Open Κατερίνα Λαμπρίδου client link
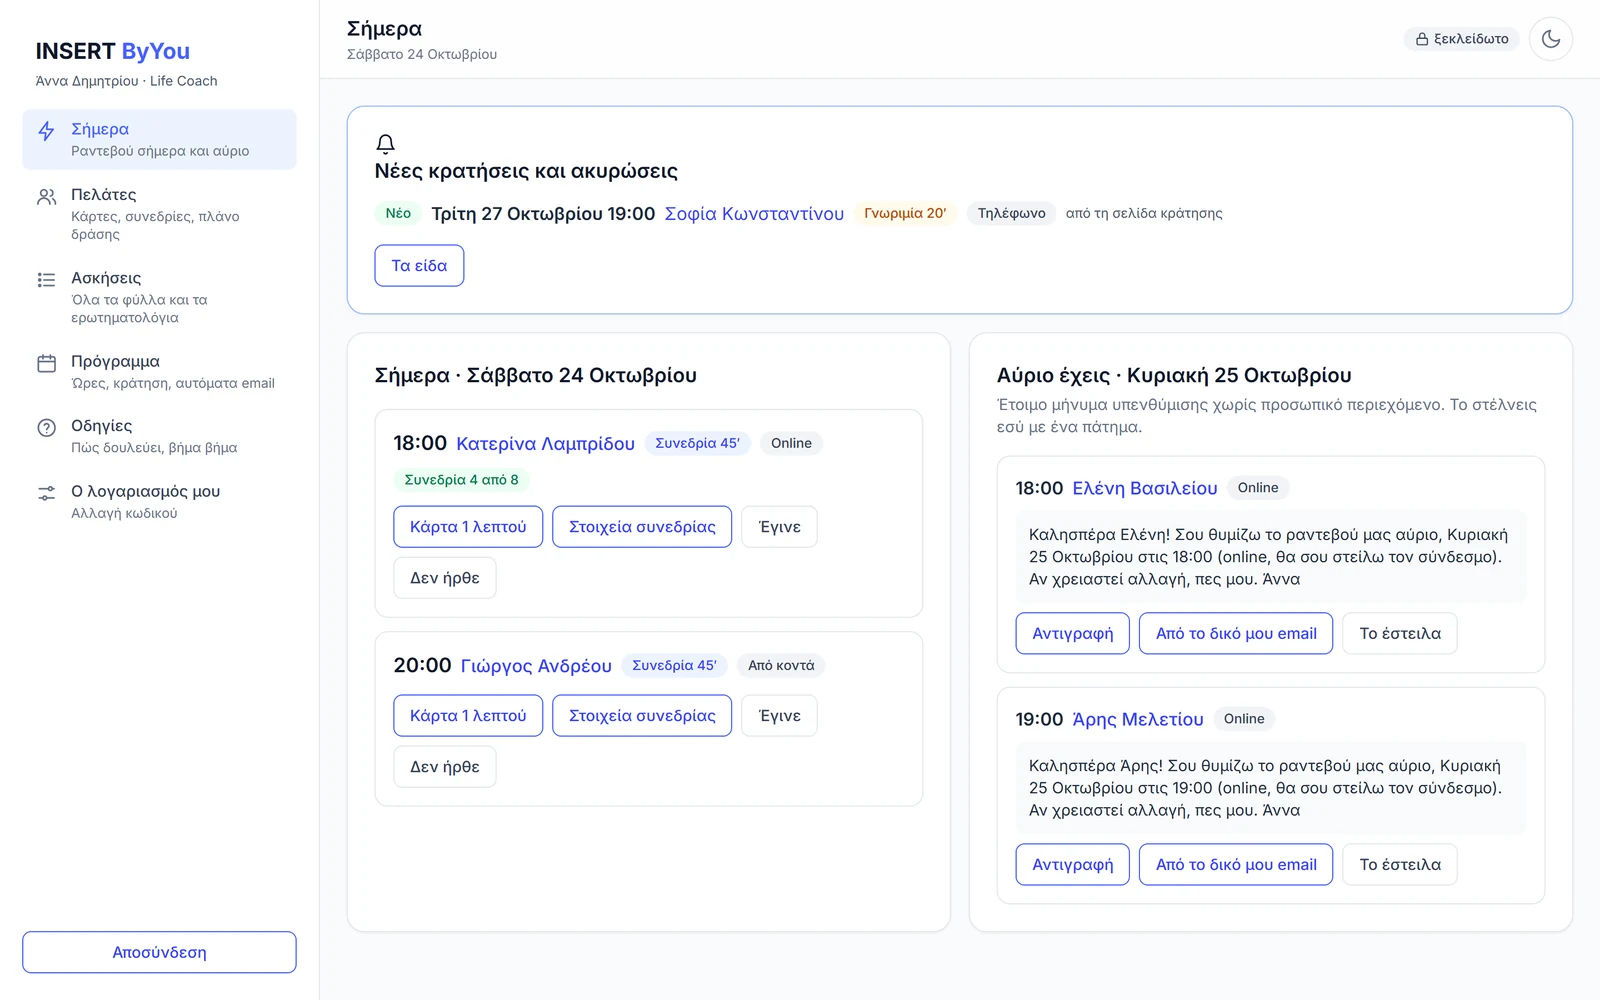Viewport: 1600px width, 1000px height. [545, 444]
